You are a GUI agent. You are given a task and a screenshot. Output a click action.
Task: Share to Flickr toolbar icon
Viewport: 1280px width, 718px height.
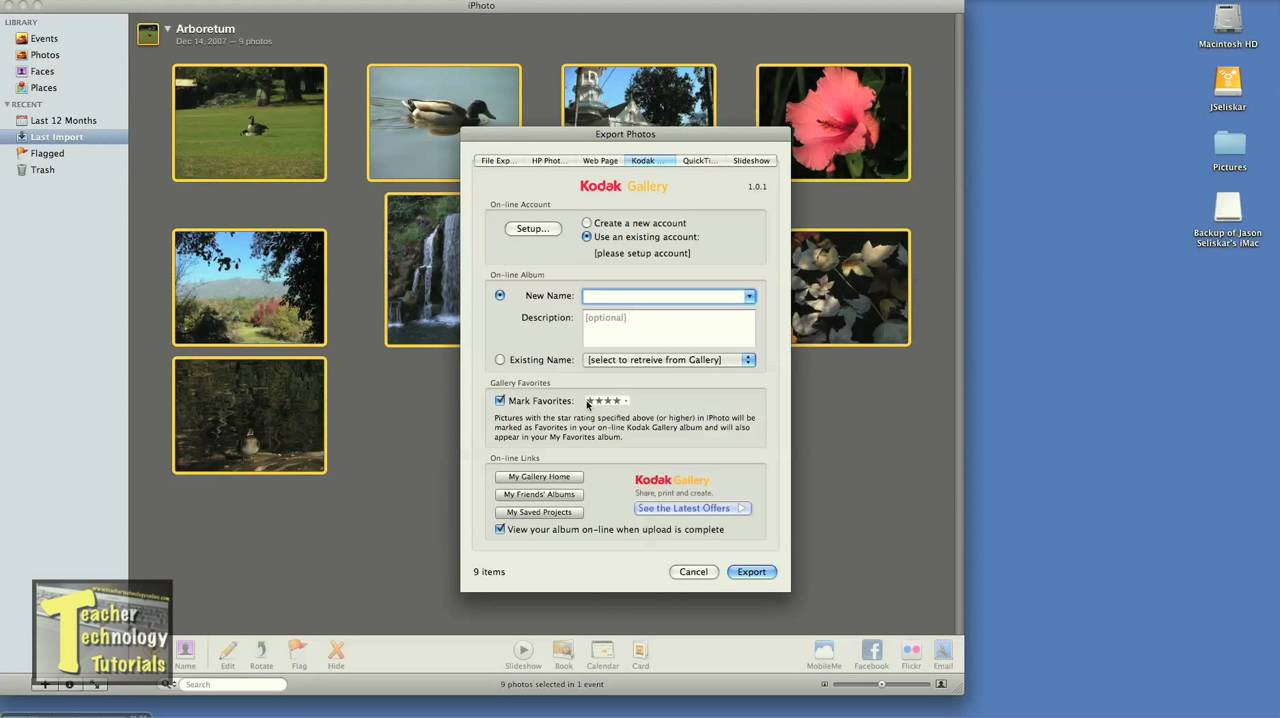click(x=911, y=655)
